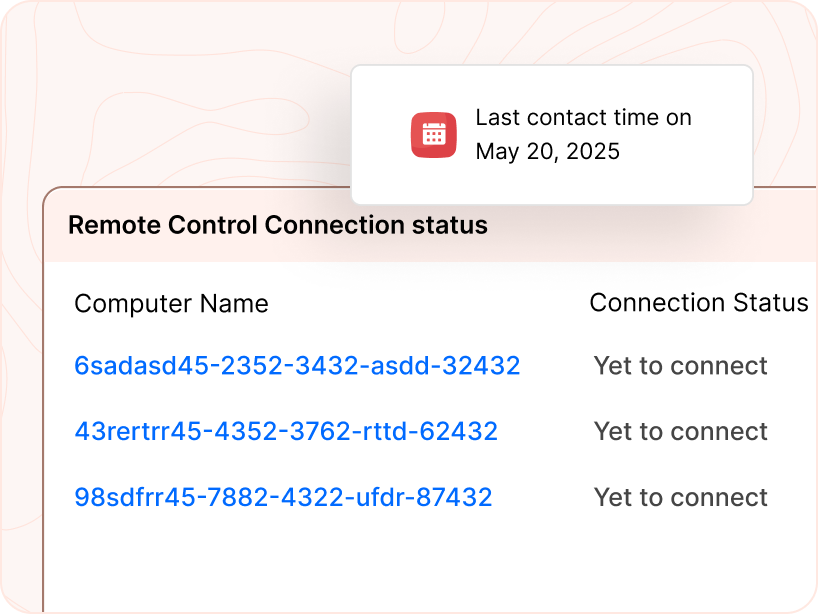
Task: Click the word 'Yet' in the 98sdfrr45 row
Action: click(613, 498)
